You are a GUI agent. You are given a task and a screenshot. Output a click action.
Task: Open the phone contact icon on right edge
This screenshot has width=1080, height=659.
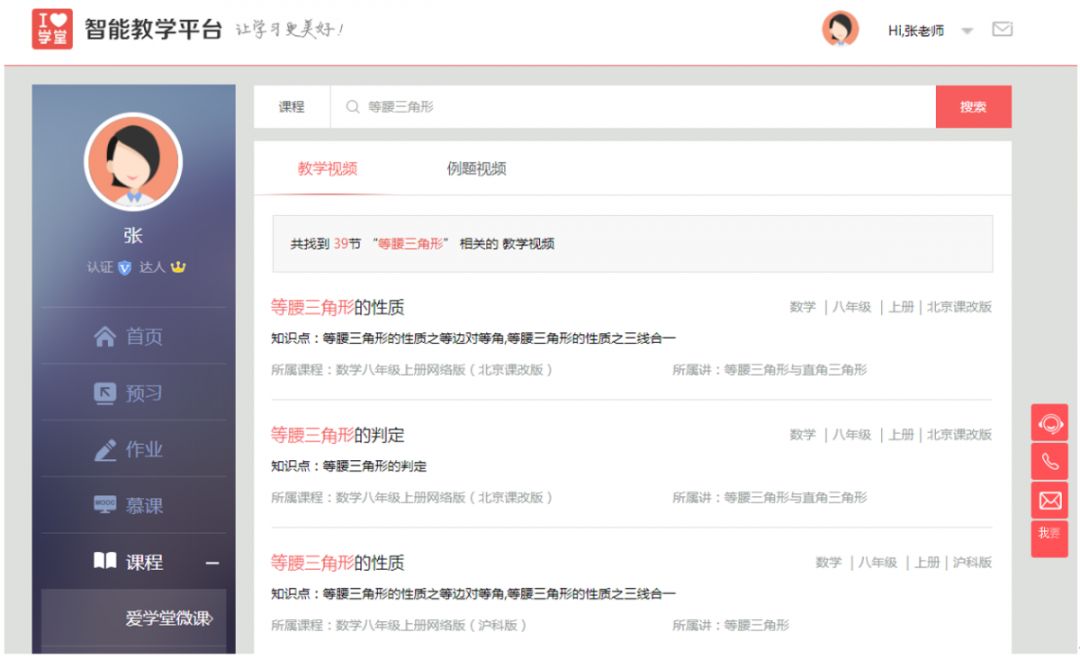coord(1049,461)
